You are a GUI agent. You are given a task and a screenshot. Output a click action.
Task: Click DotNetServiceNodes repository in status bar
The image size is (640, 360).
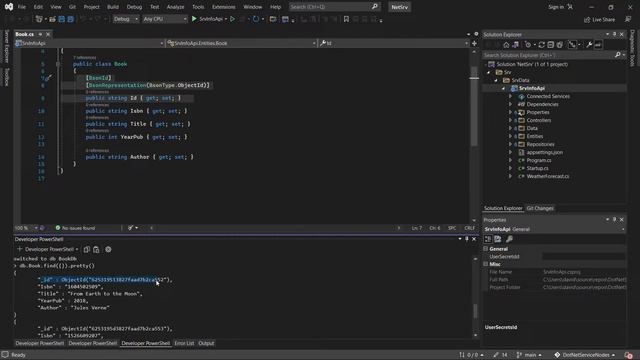point(584,355)
